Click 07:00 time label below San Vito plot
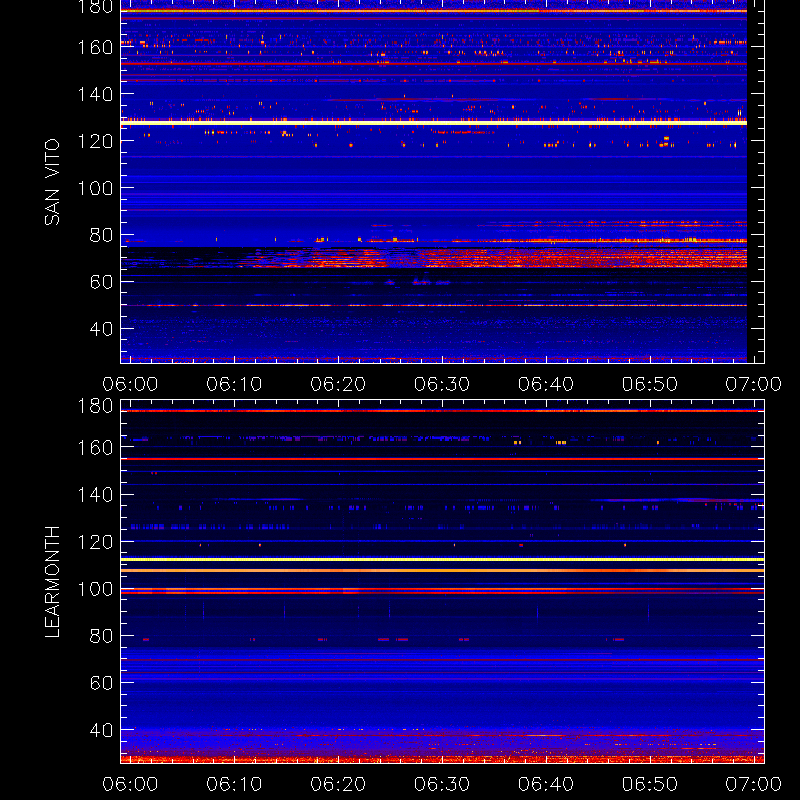This screenshot has height=800, width=800. coord(754,384)
